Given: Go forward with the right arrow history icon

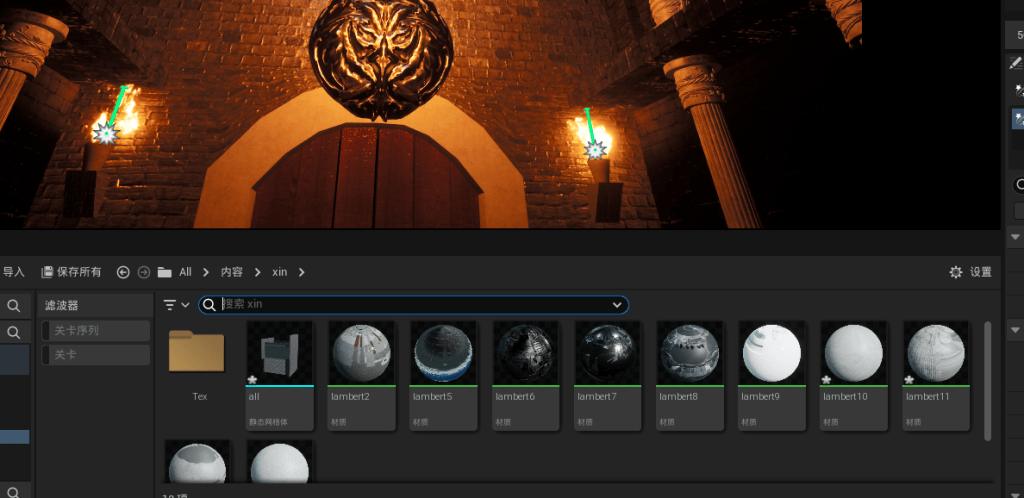Looking at the screenshot, I should pyautogui.click(x=144, y=272).
